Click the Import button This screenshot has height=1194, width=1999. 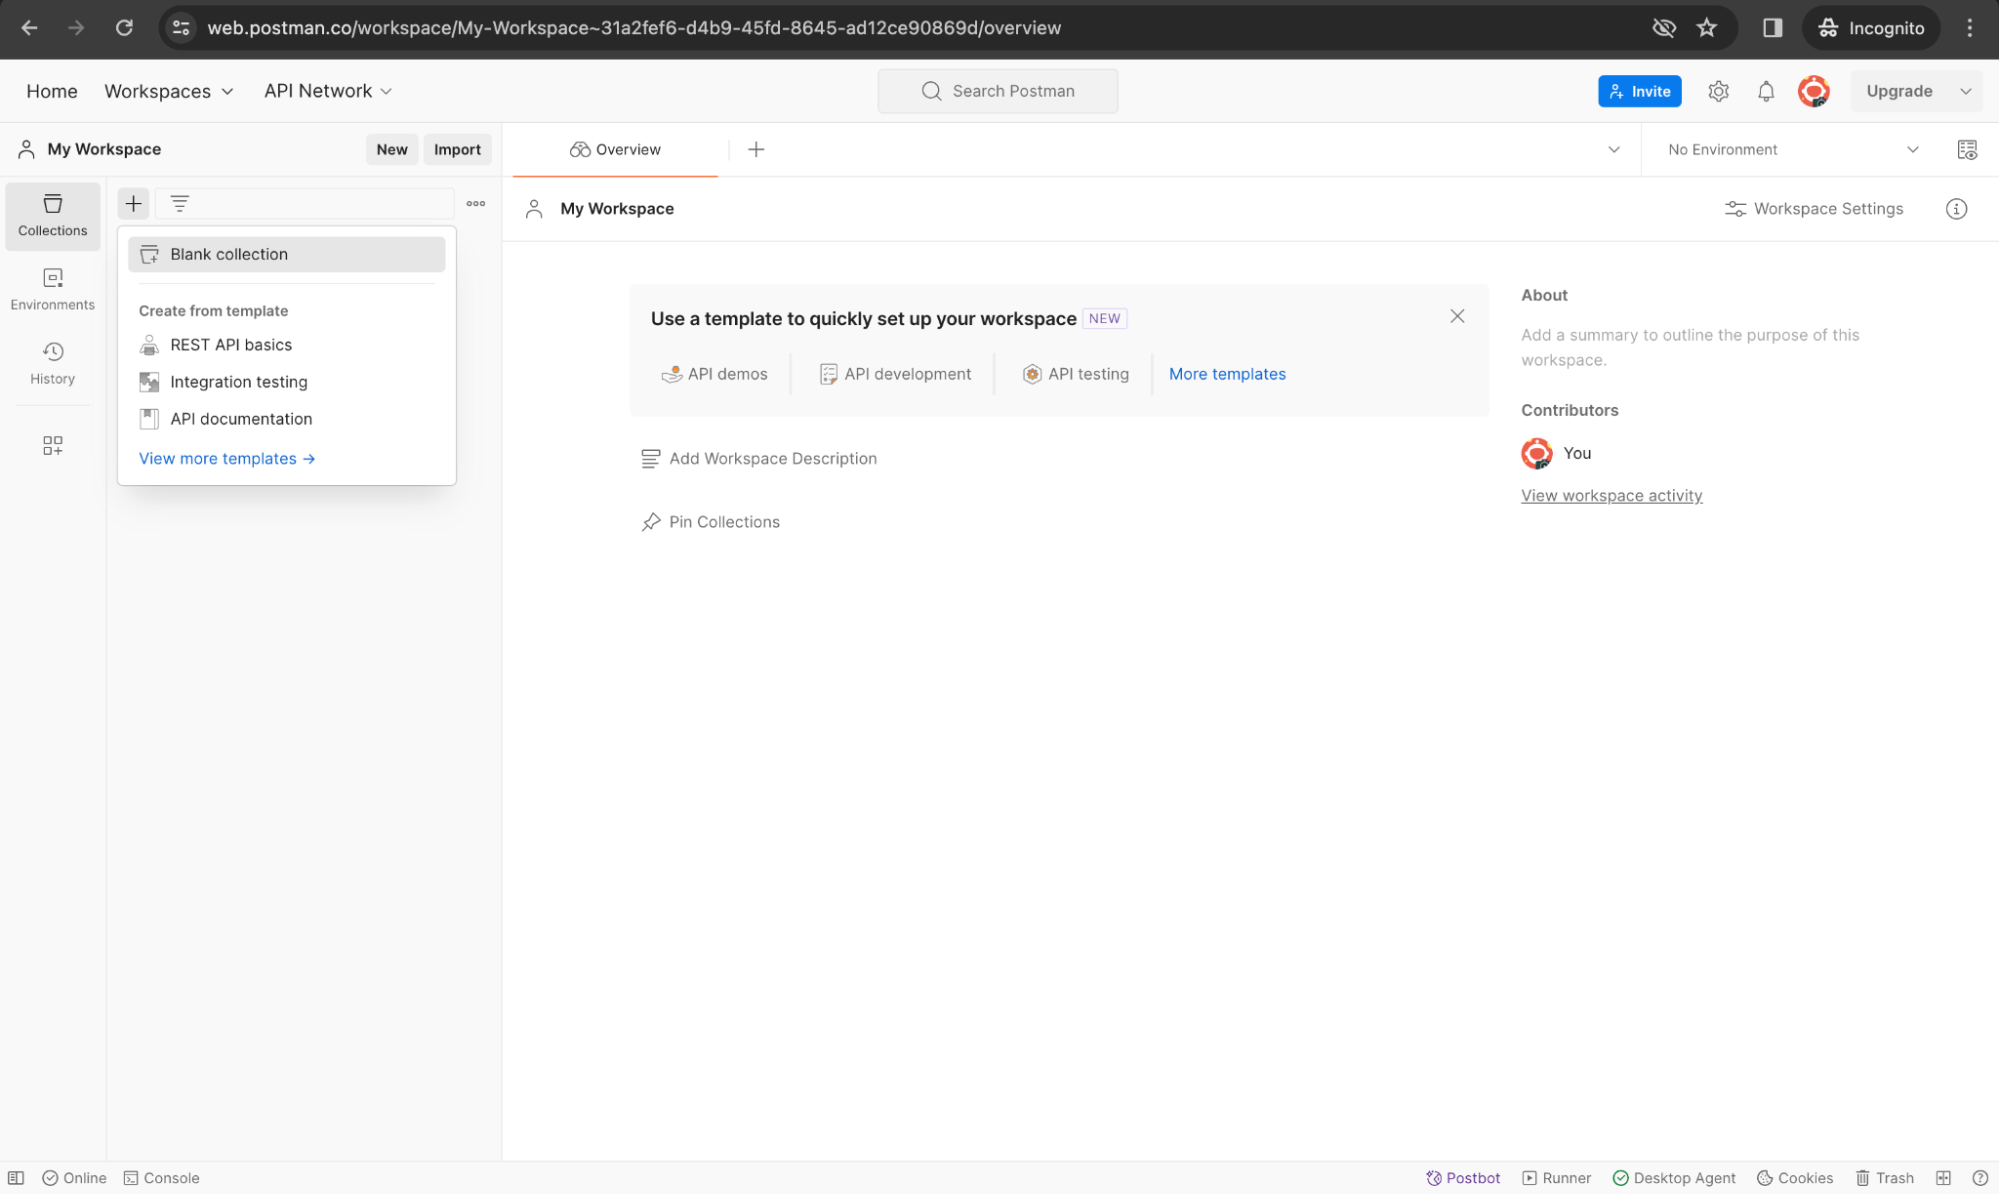(457, 149)
